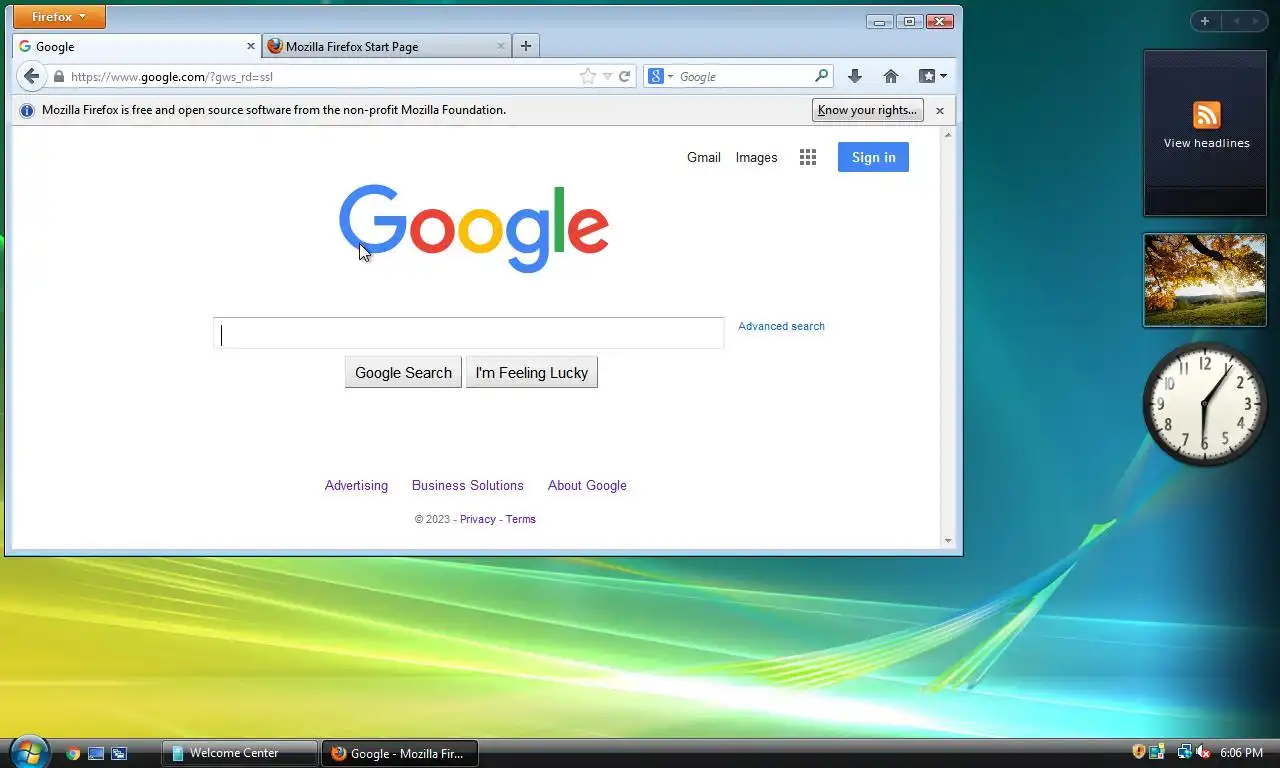Open Google Images link

[756, 157]
